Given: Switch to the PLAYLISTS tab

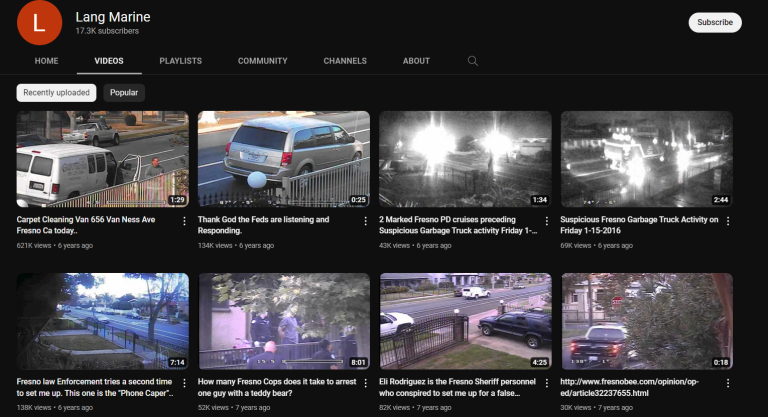Looking at the screenshot, I should click(181, 61).
